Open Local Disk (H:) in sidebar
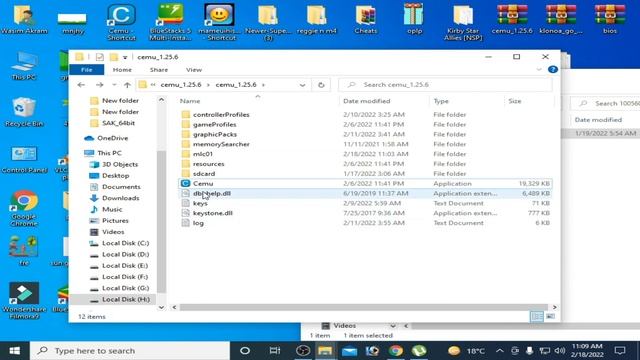Image resolution: width=640 pixels, height=360 pixels. point(125,299)
